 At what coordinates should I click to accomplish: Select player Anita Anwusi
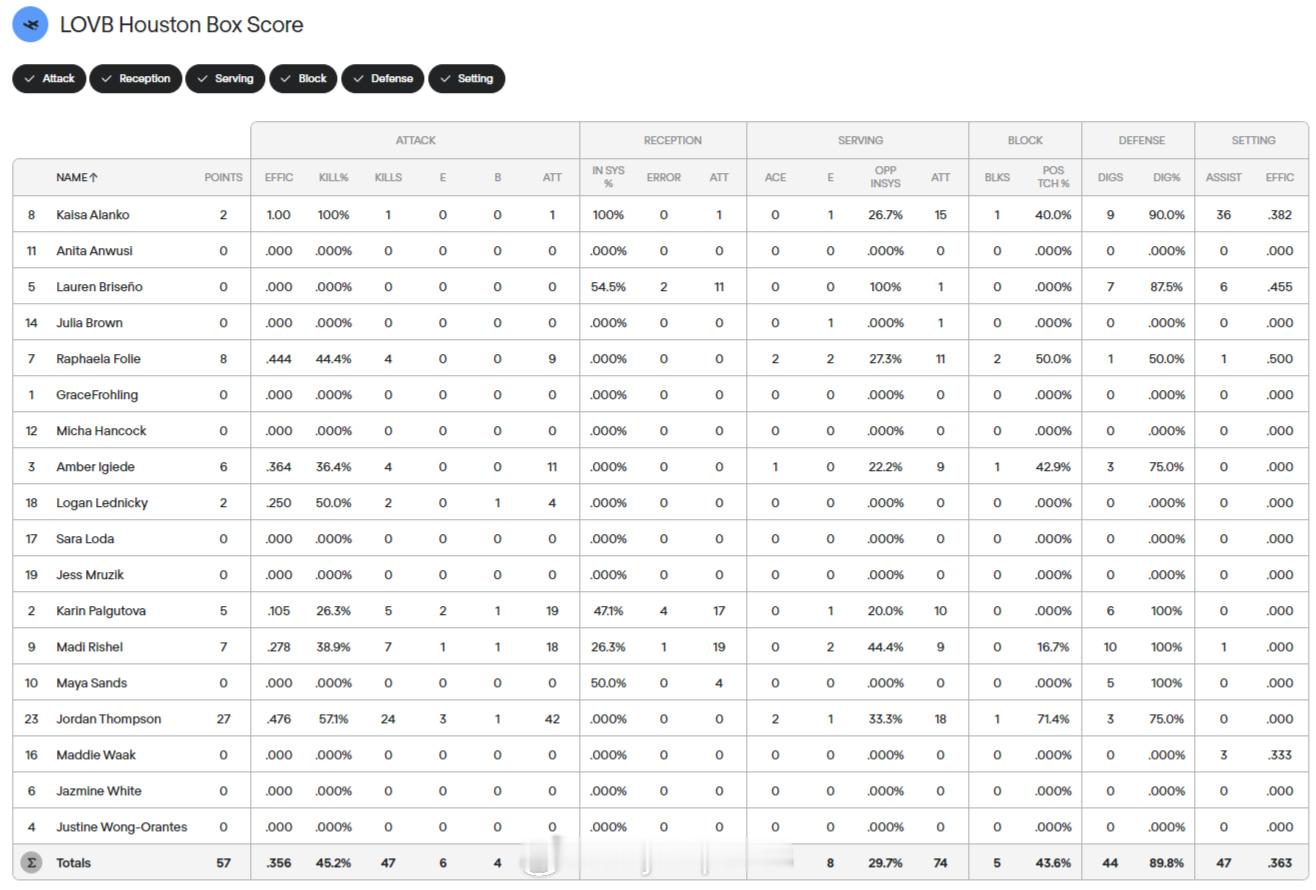tap(94, 251)
